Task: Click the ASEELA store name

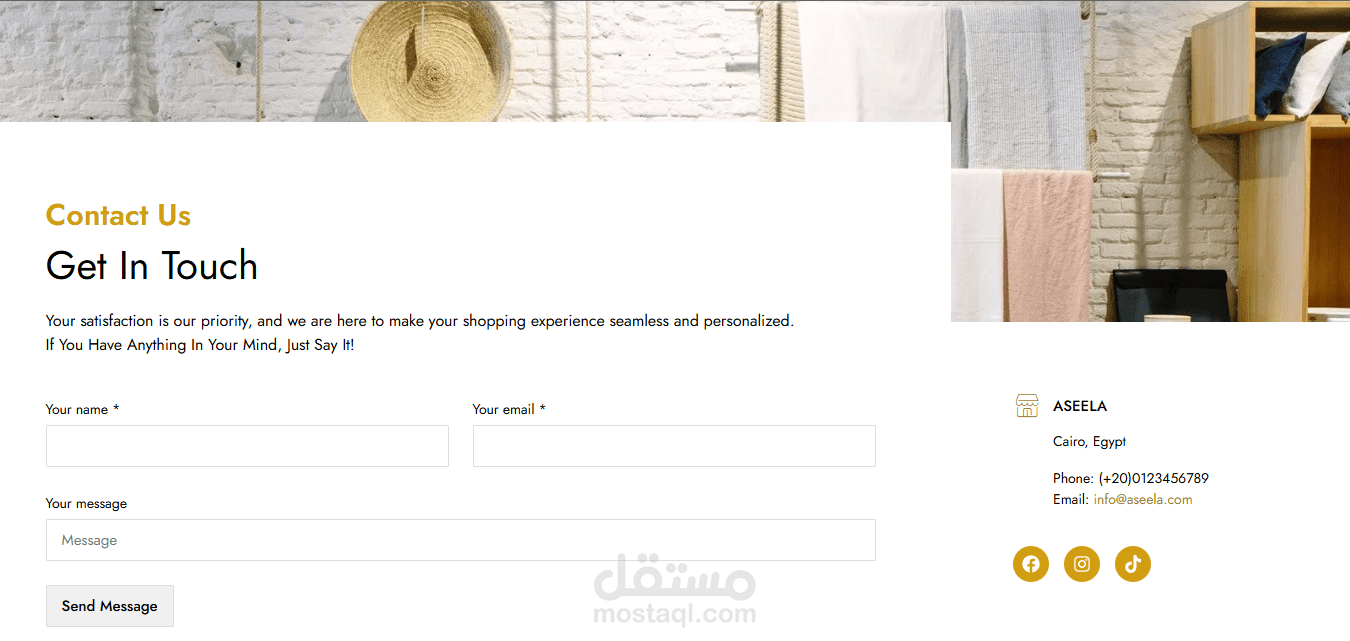Action: coord(1080,406)
